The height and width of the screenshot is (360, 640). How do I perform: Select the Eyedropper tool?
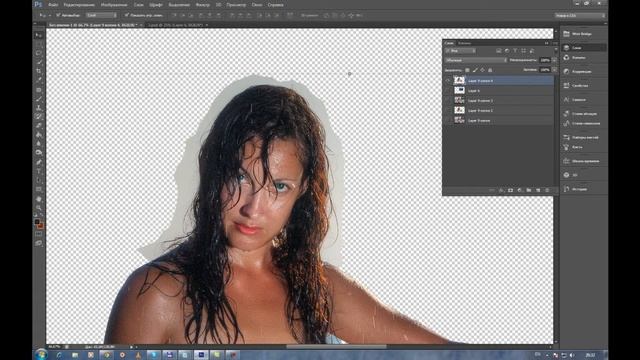coord(38,80)
